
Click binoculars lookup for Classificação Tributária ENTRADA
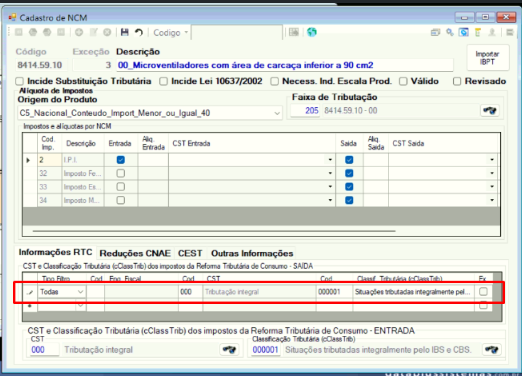(x=491, y=349)
